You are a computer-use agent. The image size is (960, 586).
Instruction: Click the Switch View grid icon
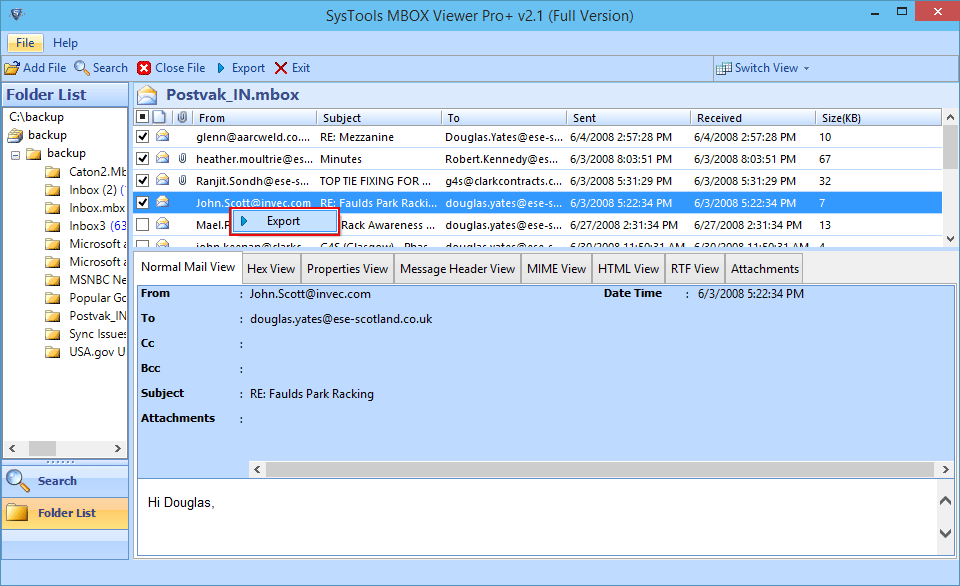(x=724, y=68)
